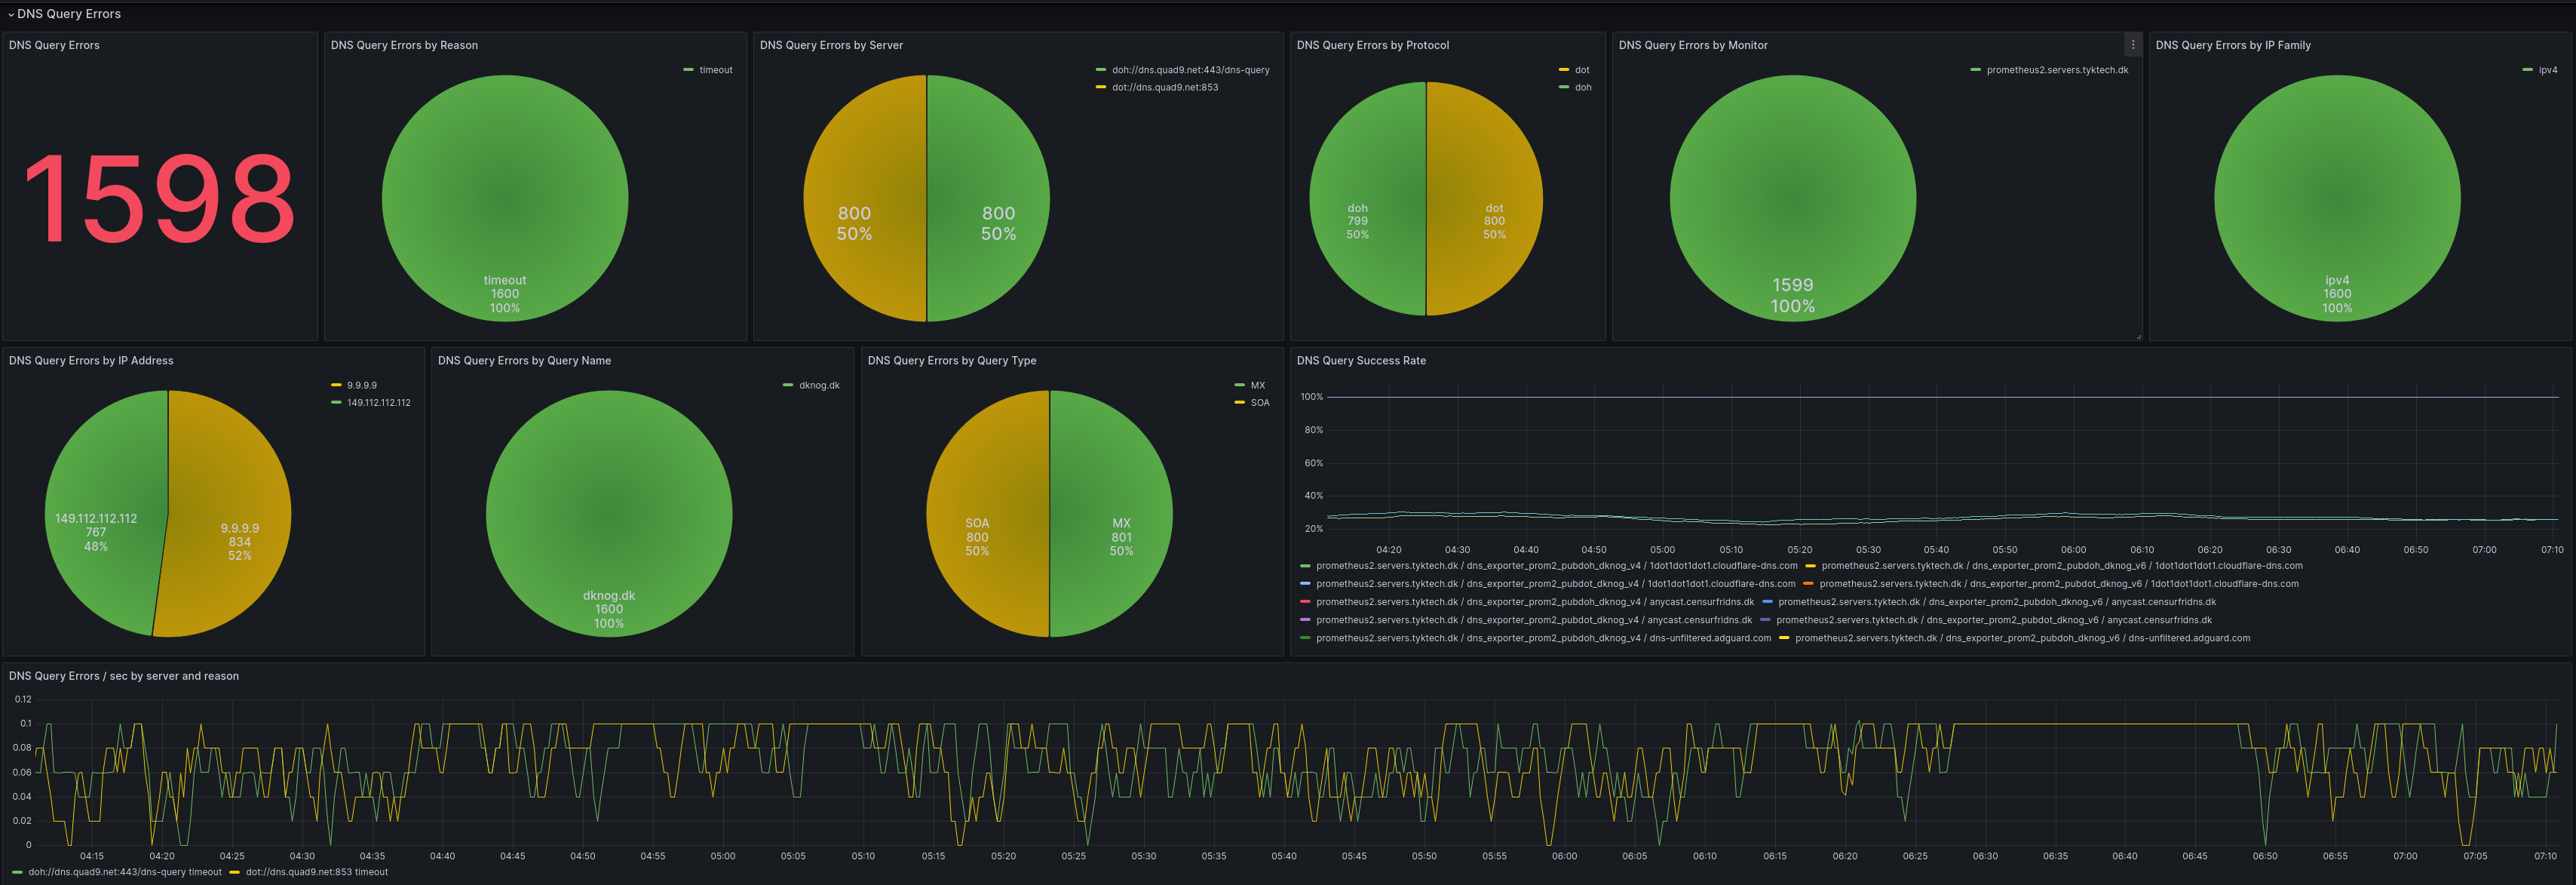Click the 1598 stat value
Image resolution: width=2576 pixels, height=885 pixels.
click(x=159, y=198)
